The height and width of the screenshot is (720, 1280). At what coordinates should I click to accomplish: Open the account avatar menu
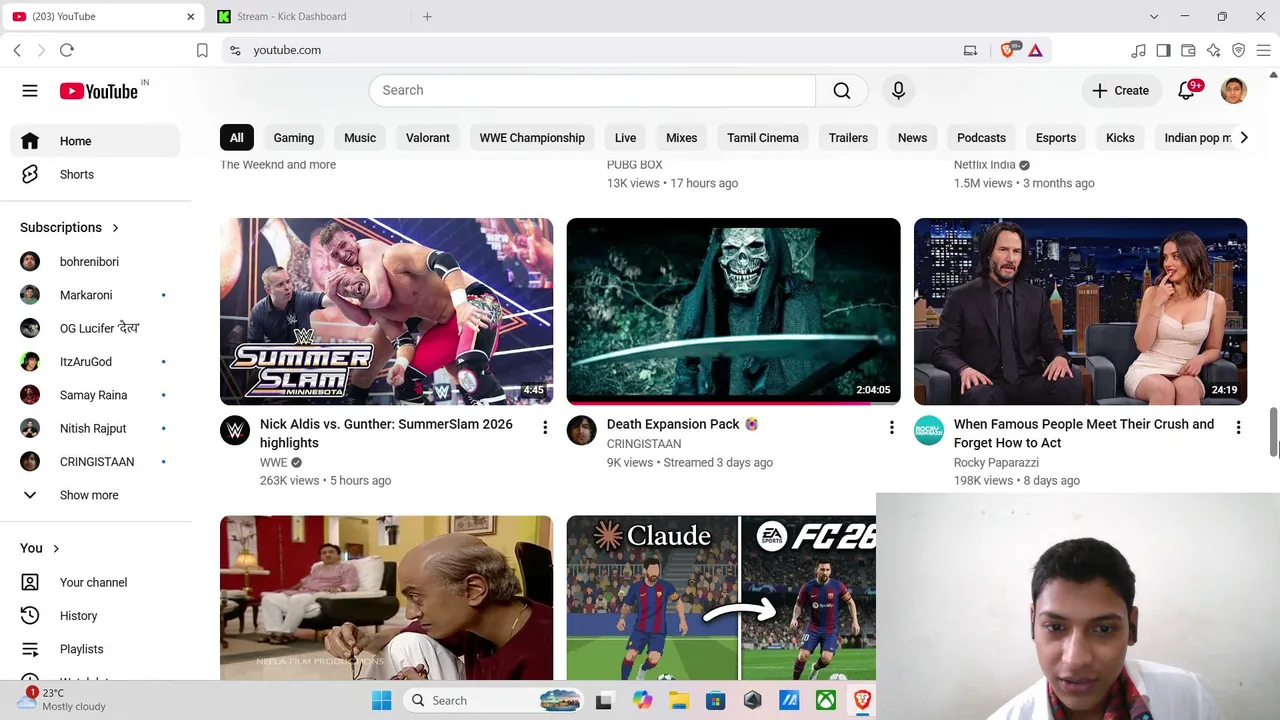[1234, 90]
